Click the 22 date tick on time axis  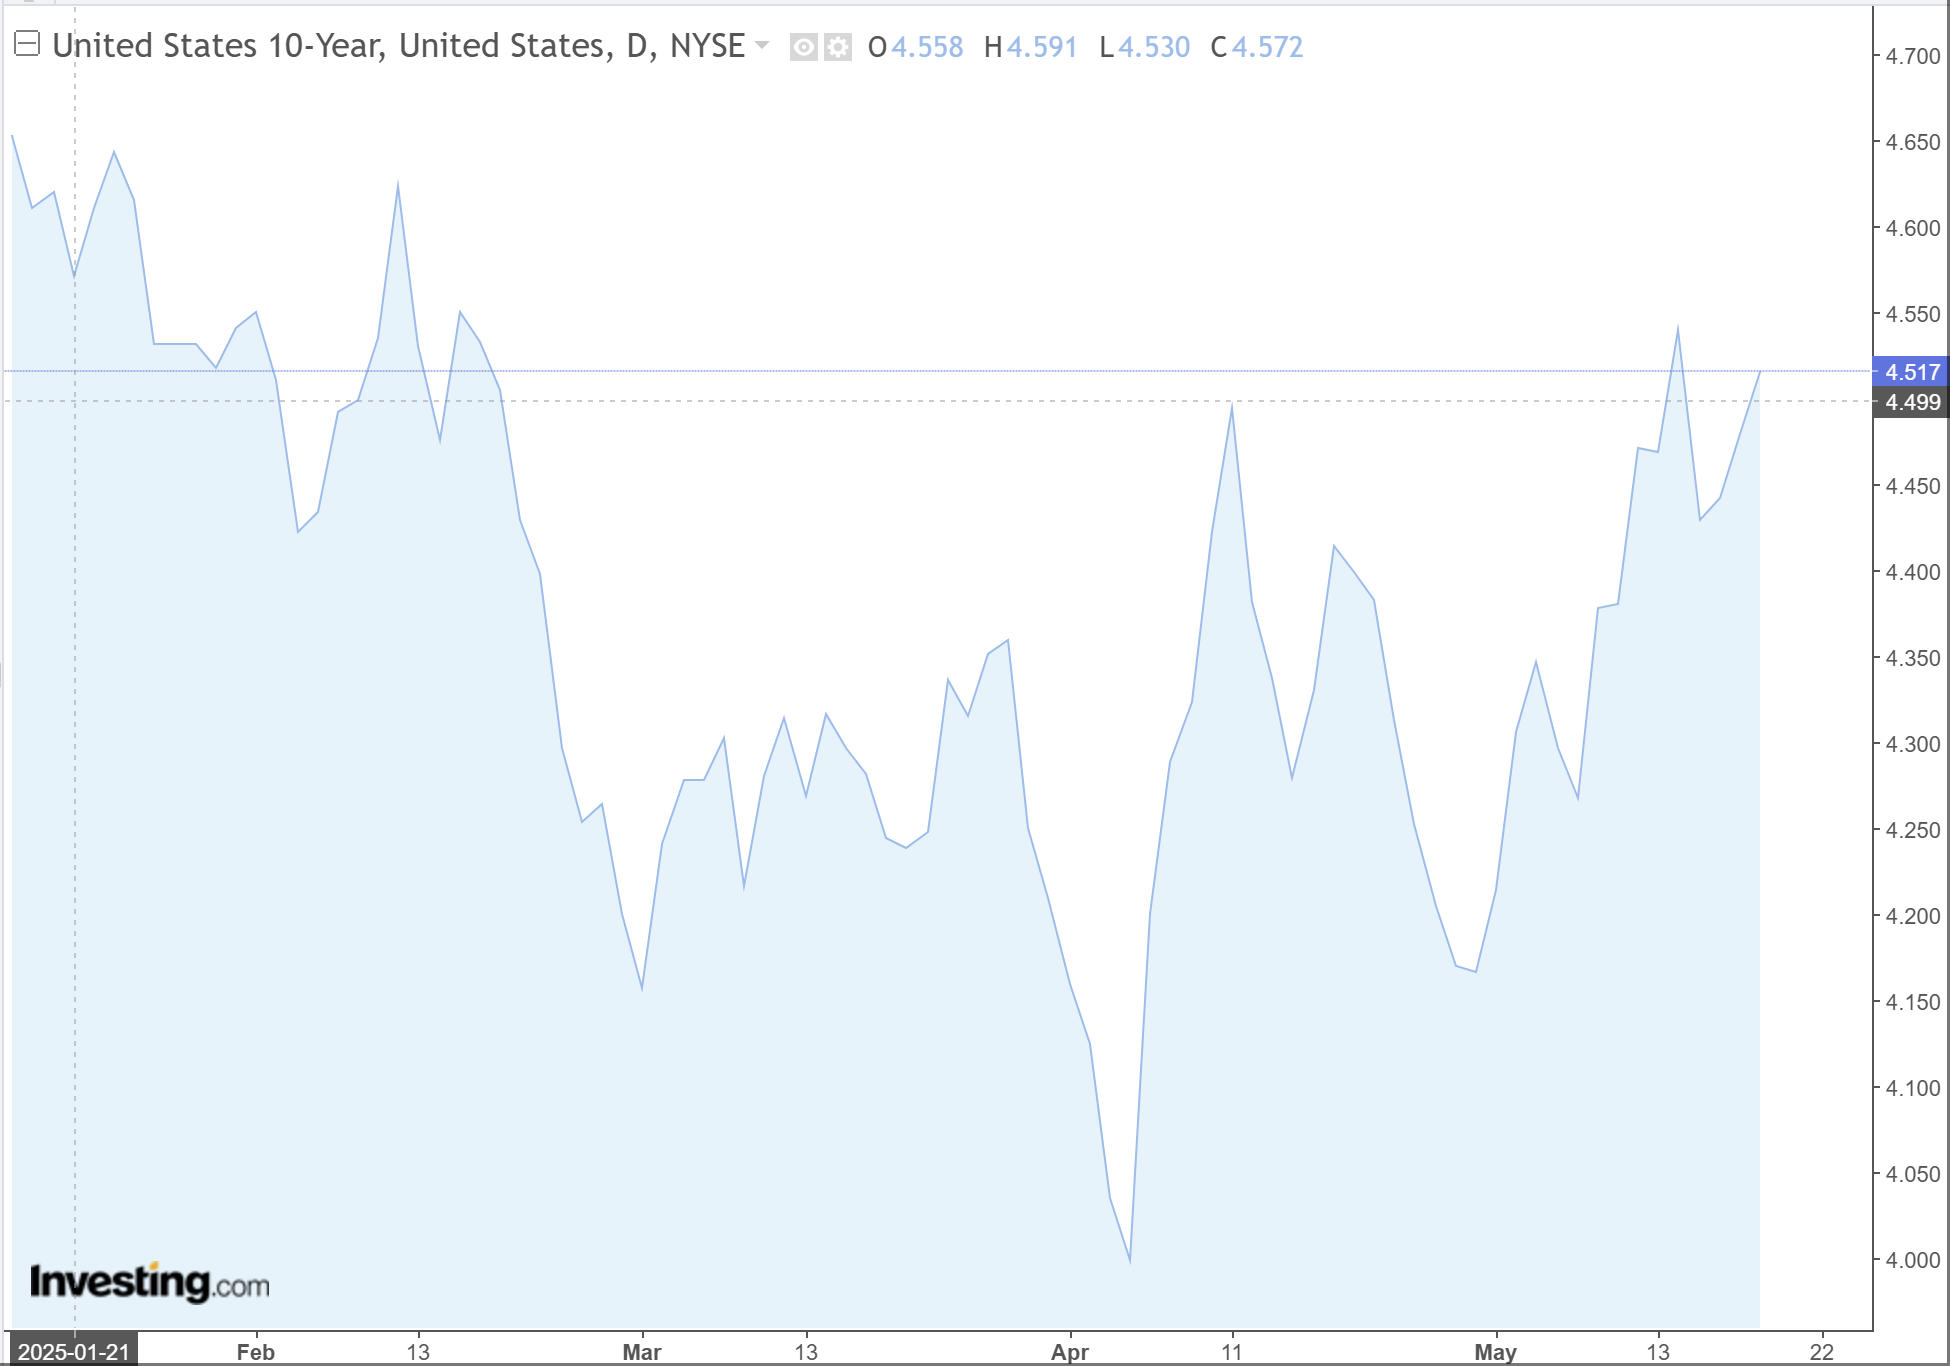1821,1352
